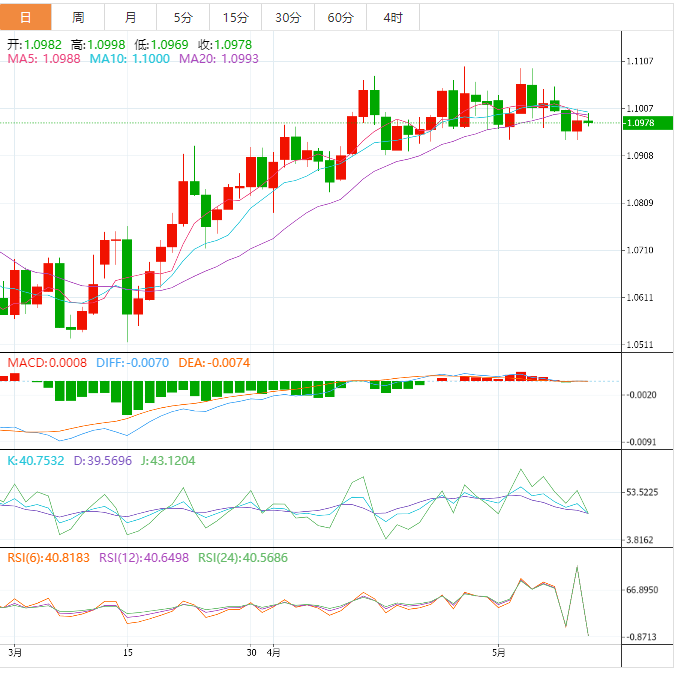Switch to the 日 daily chart tab
Image resolution: width=675 pixels, height=674 pixels.
[25, 17]
